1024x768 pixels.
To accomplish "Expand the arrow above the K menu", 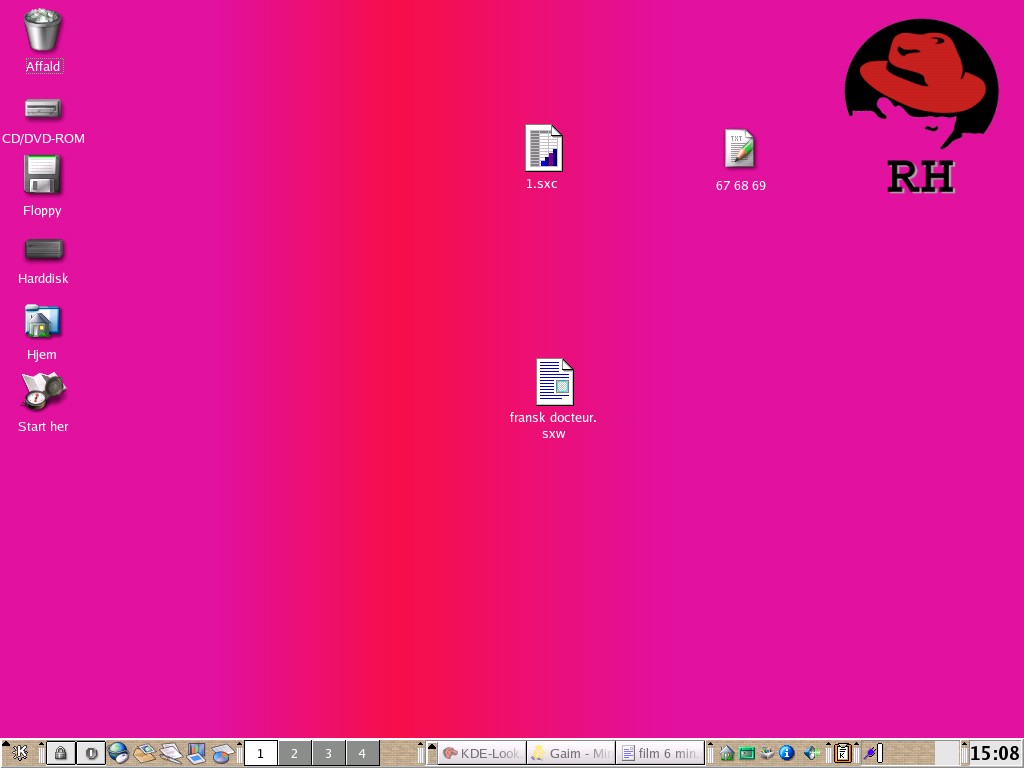I will pyautogui.click(x=6, y=744).
